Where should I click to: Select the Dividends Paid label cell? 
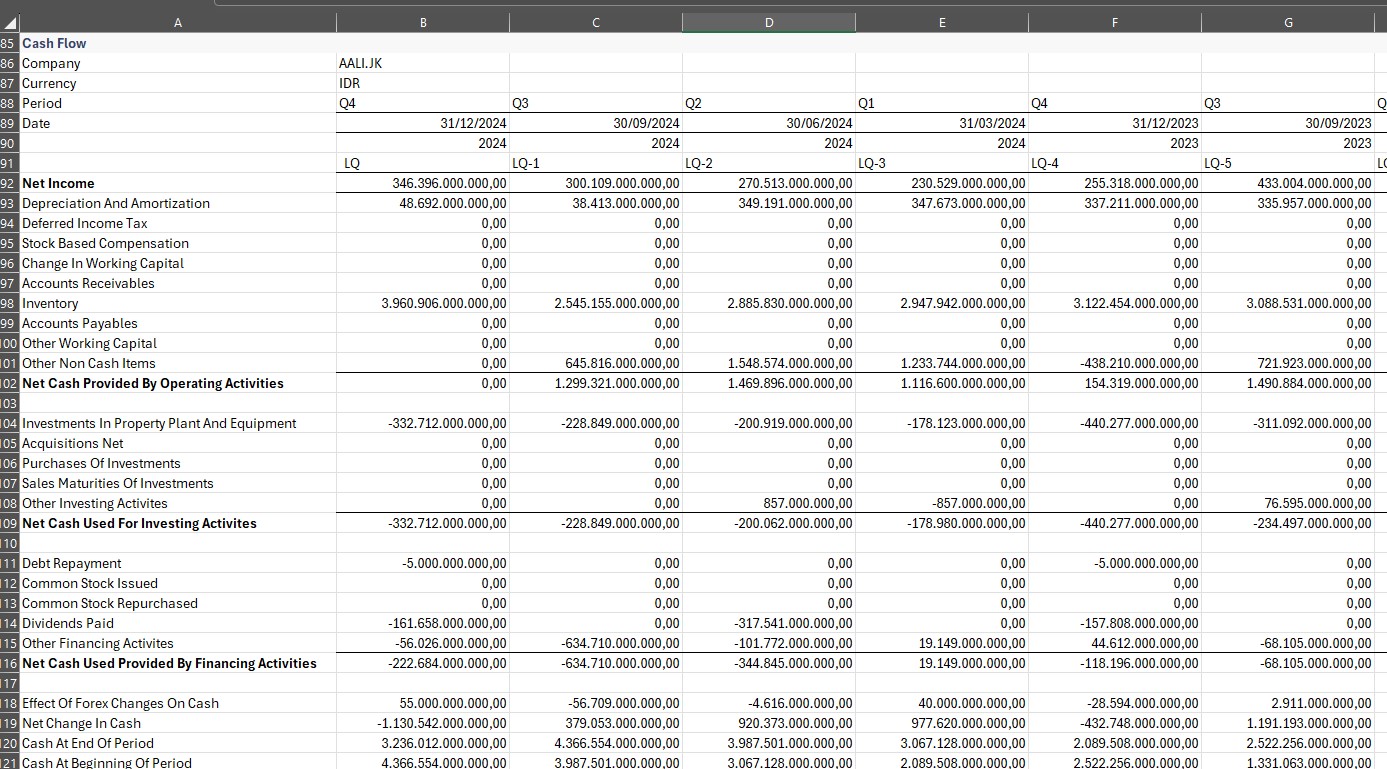(x=68, y=623)
